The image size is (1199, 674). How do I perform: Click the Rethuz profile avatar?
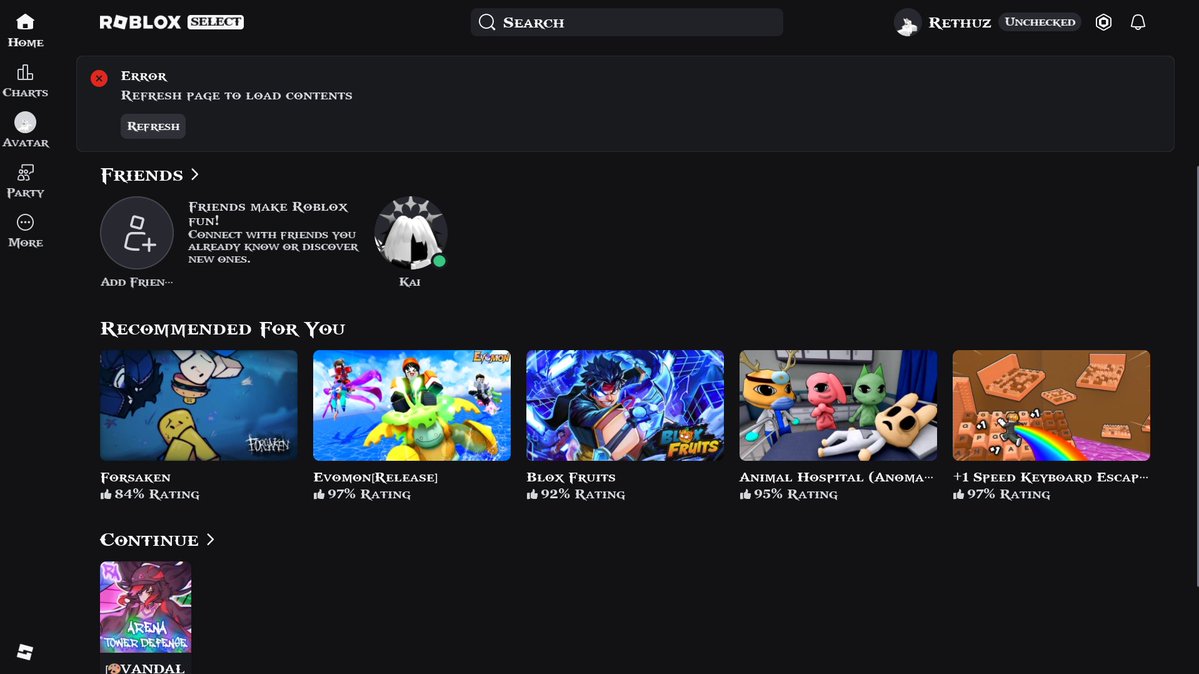pos(908,23)
